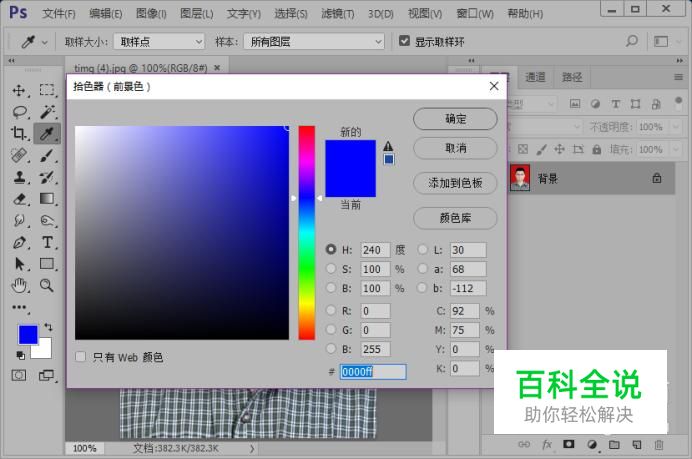692x459 pixels.
Task: Confirm the color with the 确定 button
Action: click(x=455, y=119)
